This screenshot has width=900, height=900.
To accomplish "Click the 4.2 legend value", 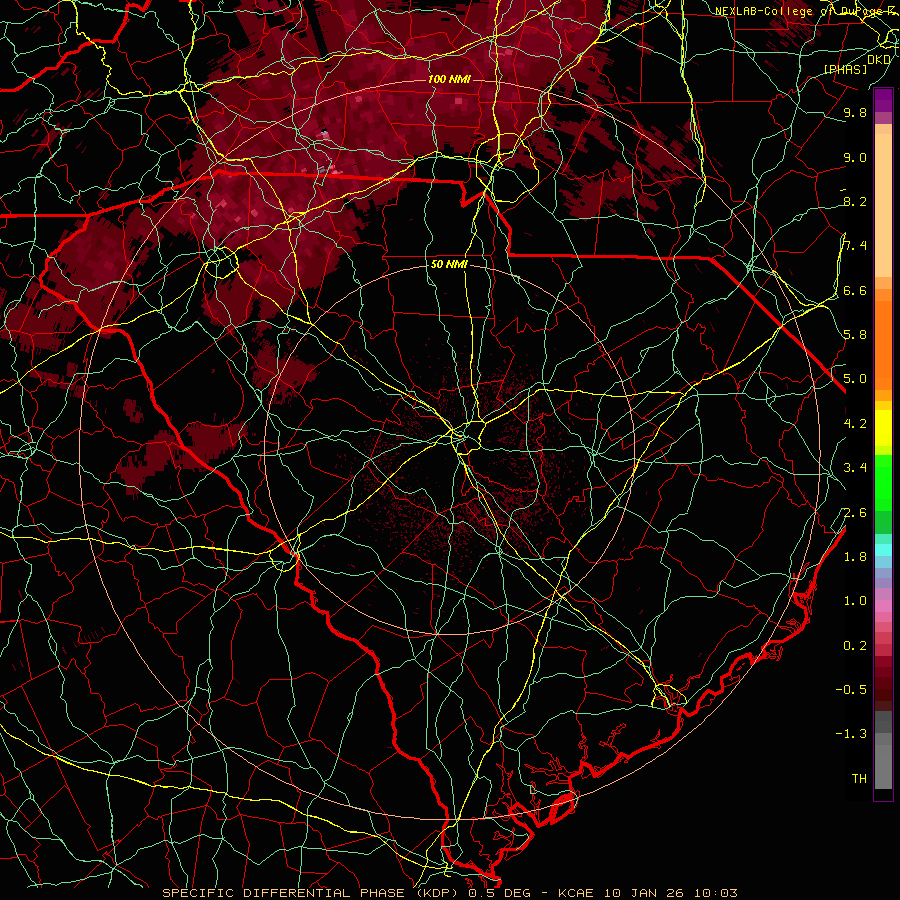I will [855, 424].
